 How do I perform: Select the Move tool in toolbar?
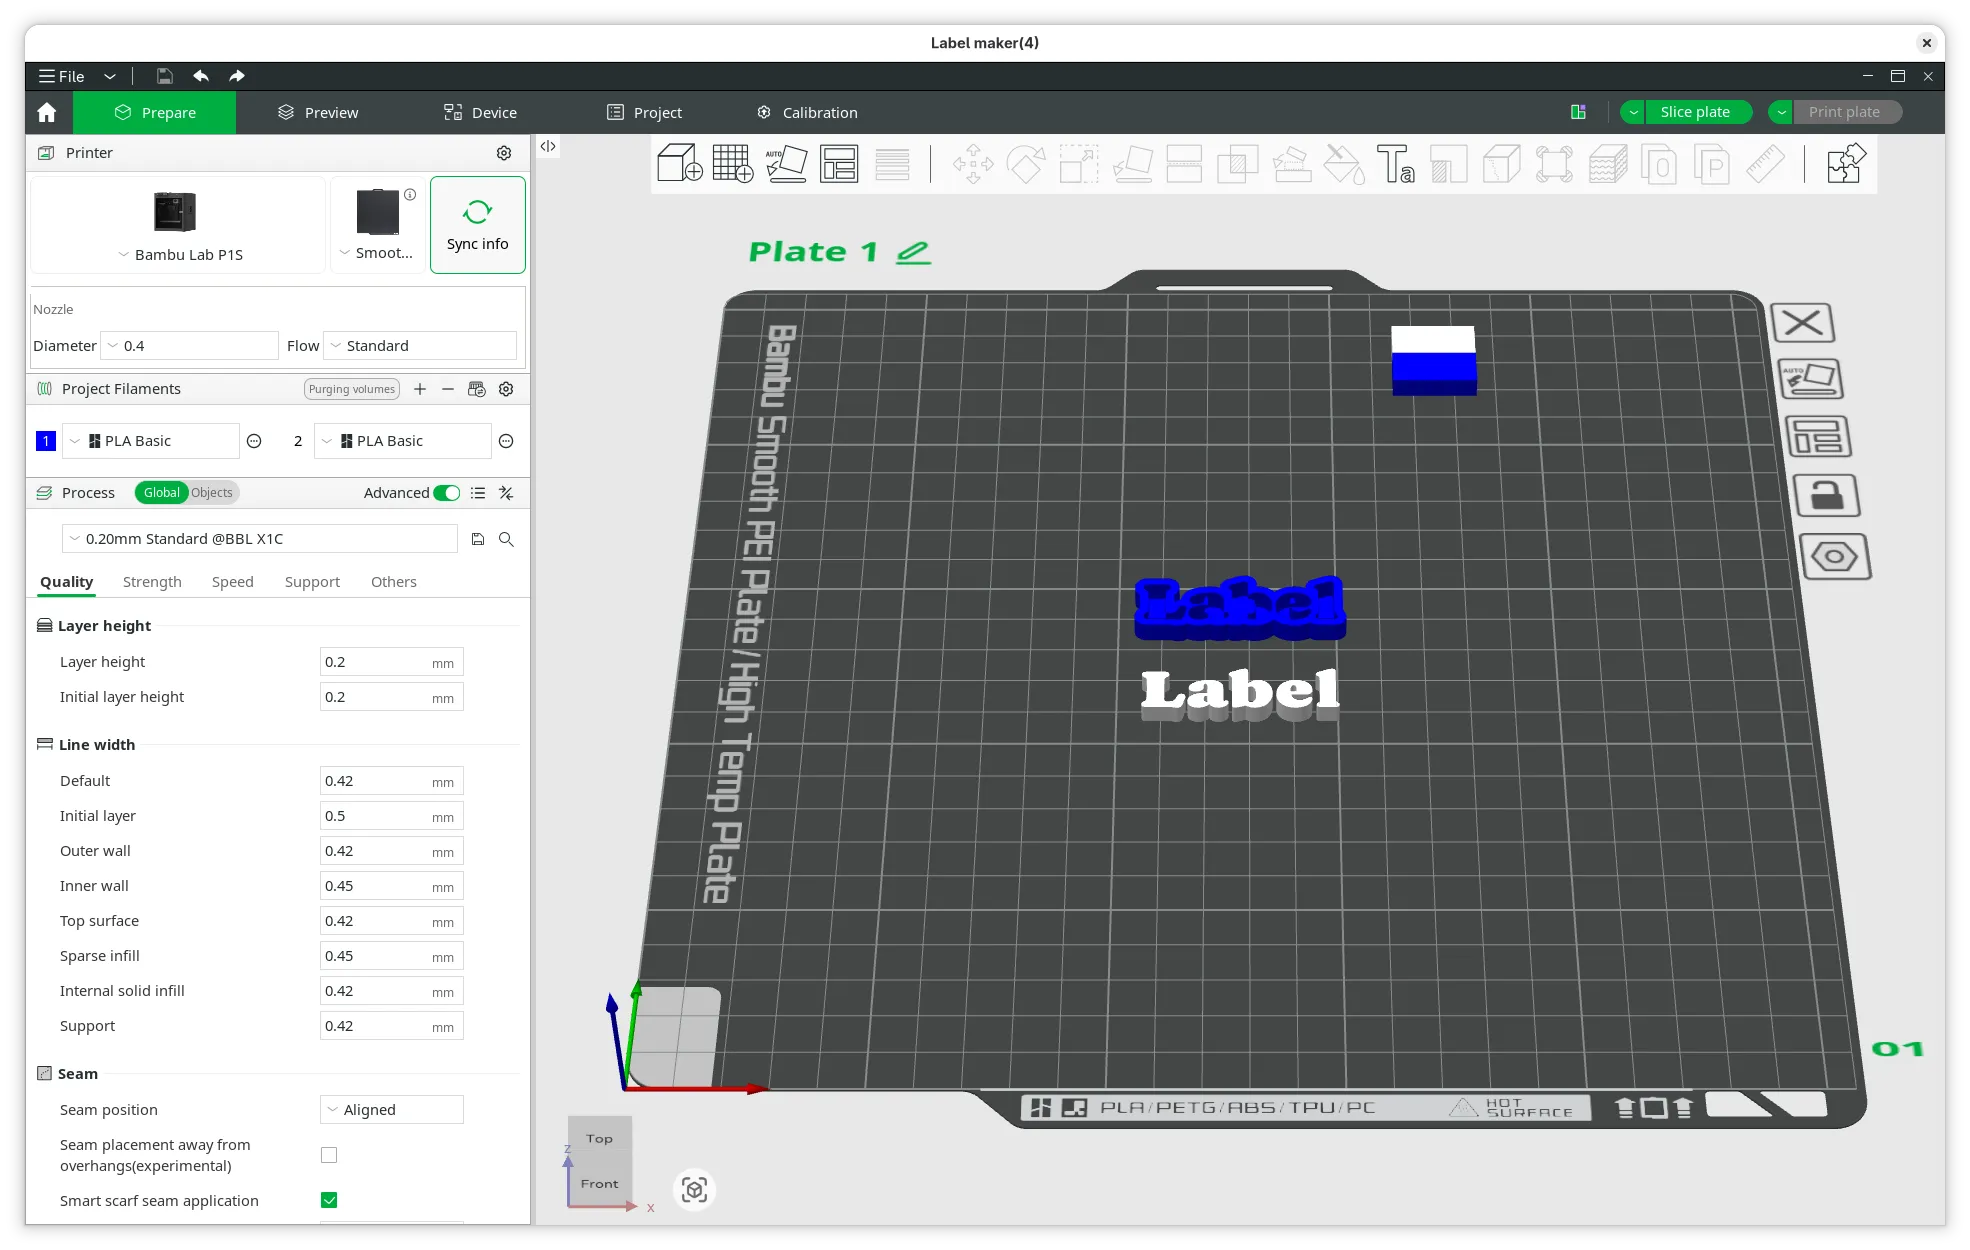[x=973, y=164]
